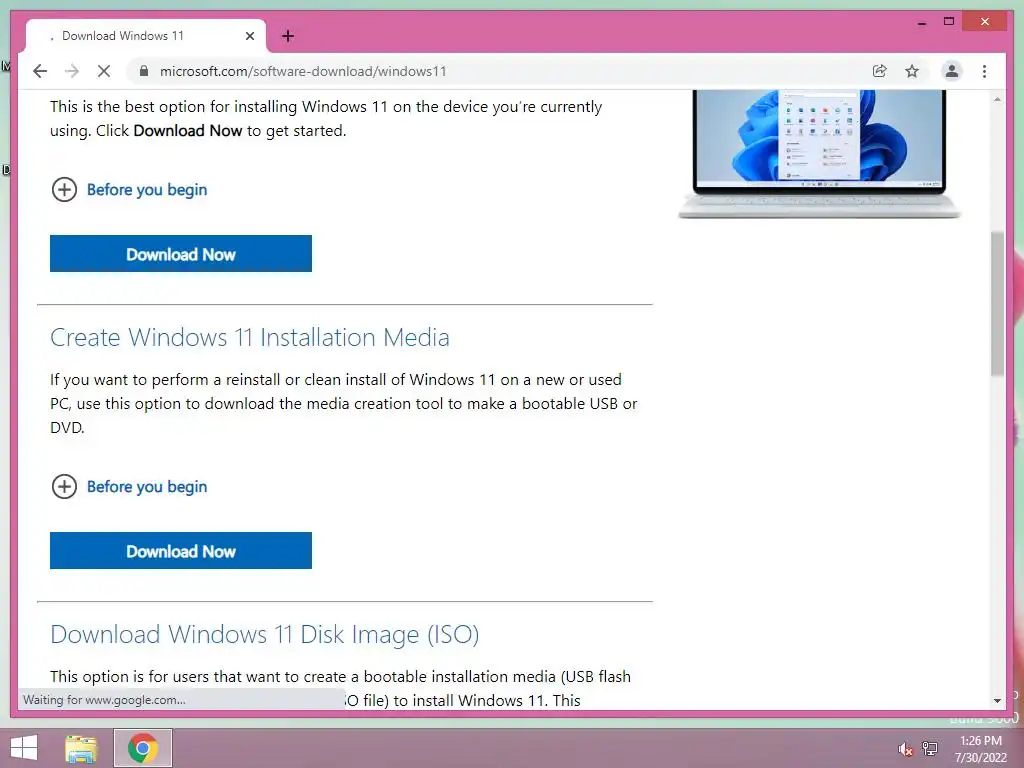Expand Before you begin under Create Installation Media
This screenshot has height=768, width=1024.
[129, 487]
